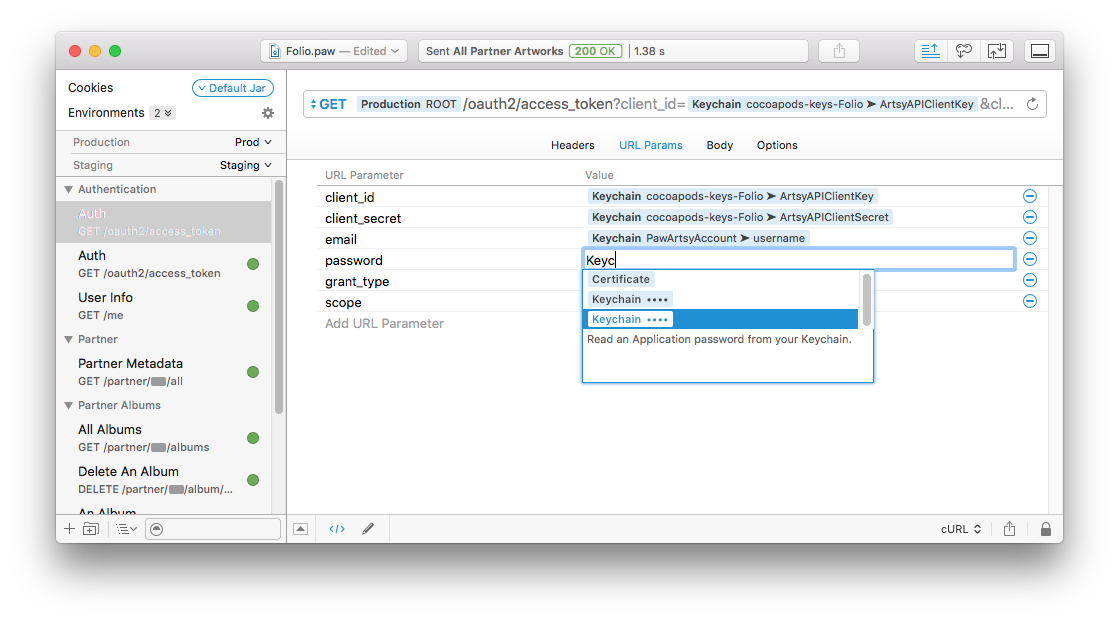This screenshot has height=623, width=1119.
Task: Change the GET HTTP method selector
Action: (x=328, y=104)
